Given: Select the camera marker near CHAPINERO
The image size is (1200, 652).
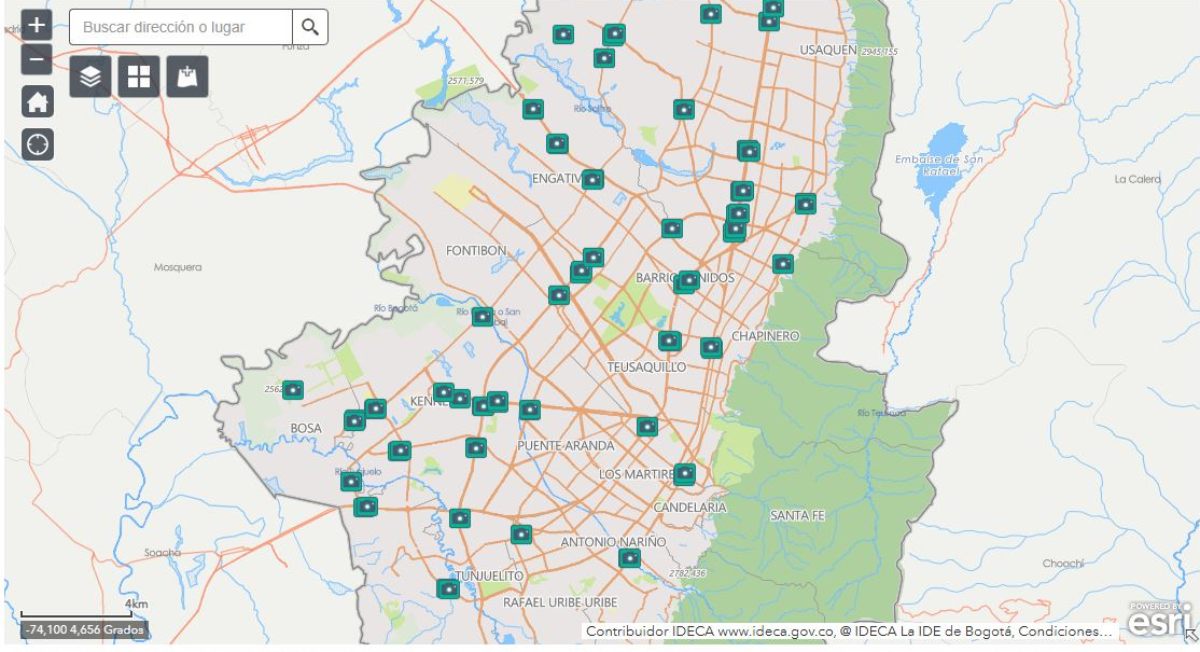Looking at the screenshot, I should [711, 347].
